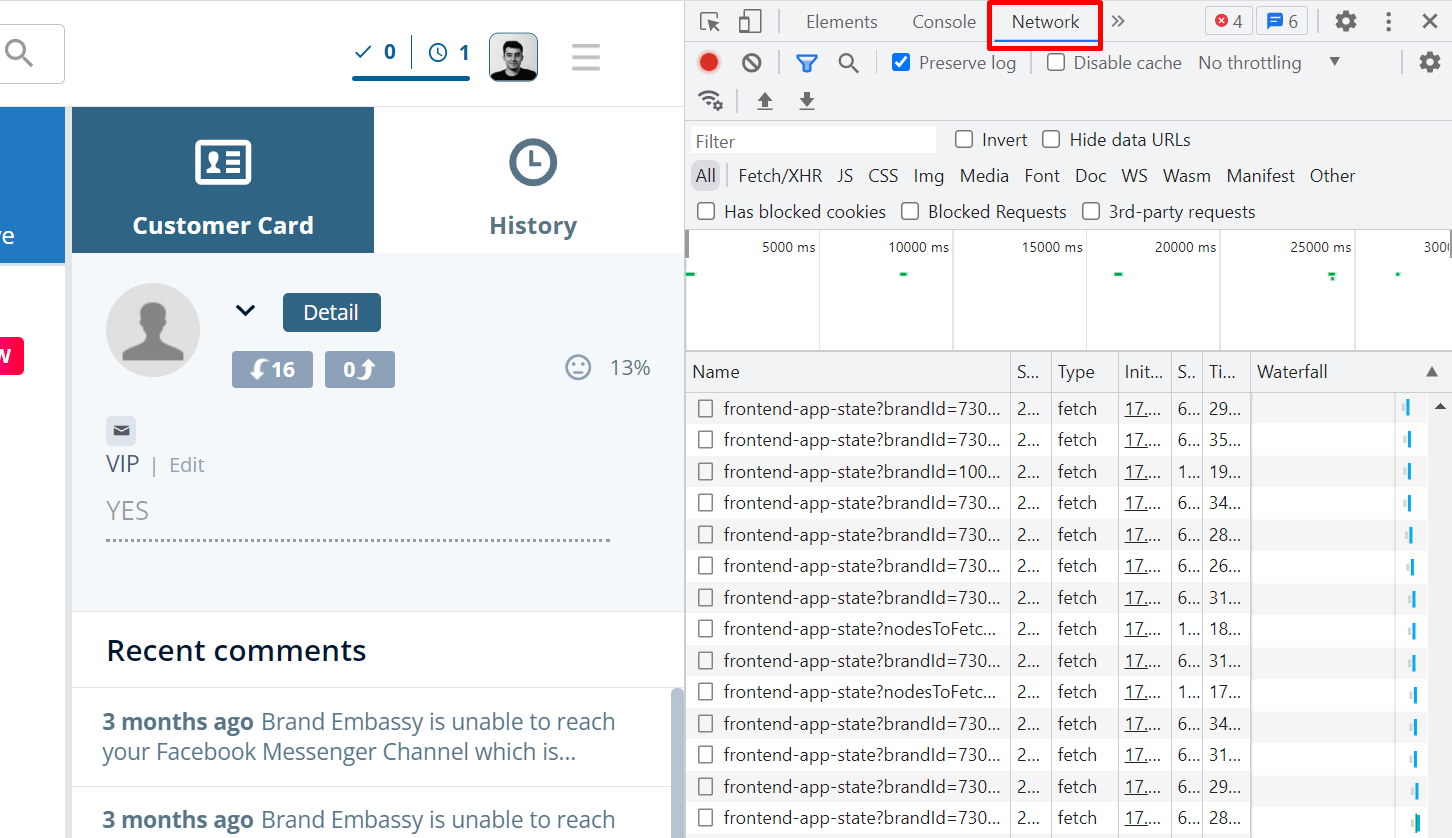The height and width of the screenshot is (838, 1452).
Task: Click the export HAR download icon
Action: click(806, 100)
